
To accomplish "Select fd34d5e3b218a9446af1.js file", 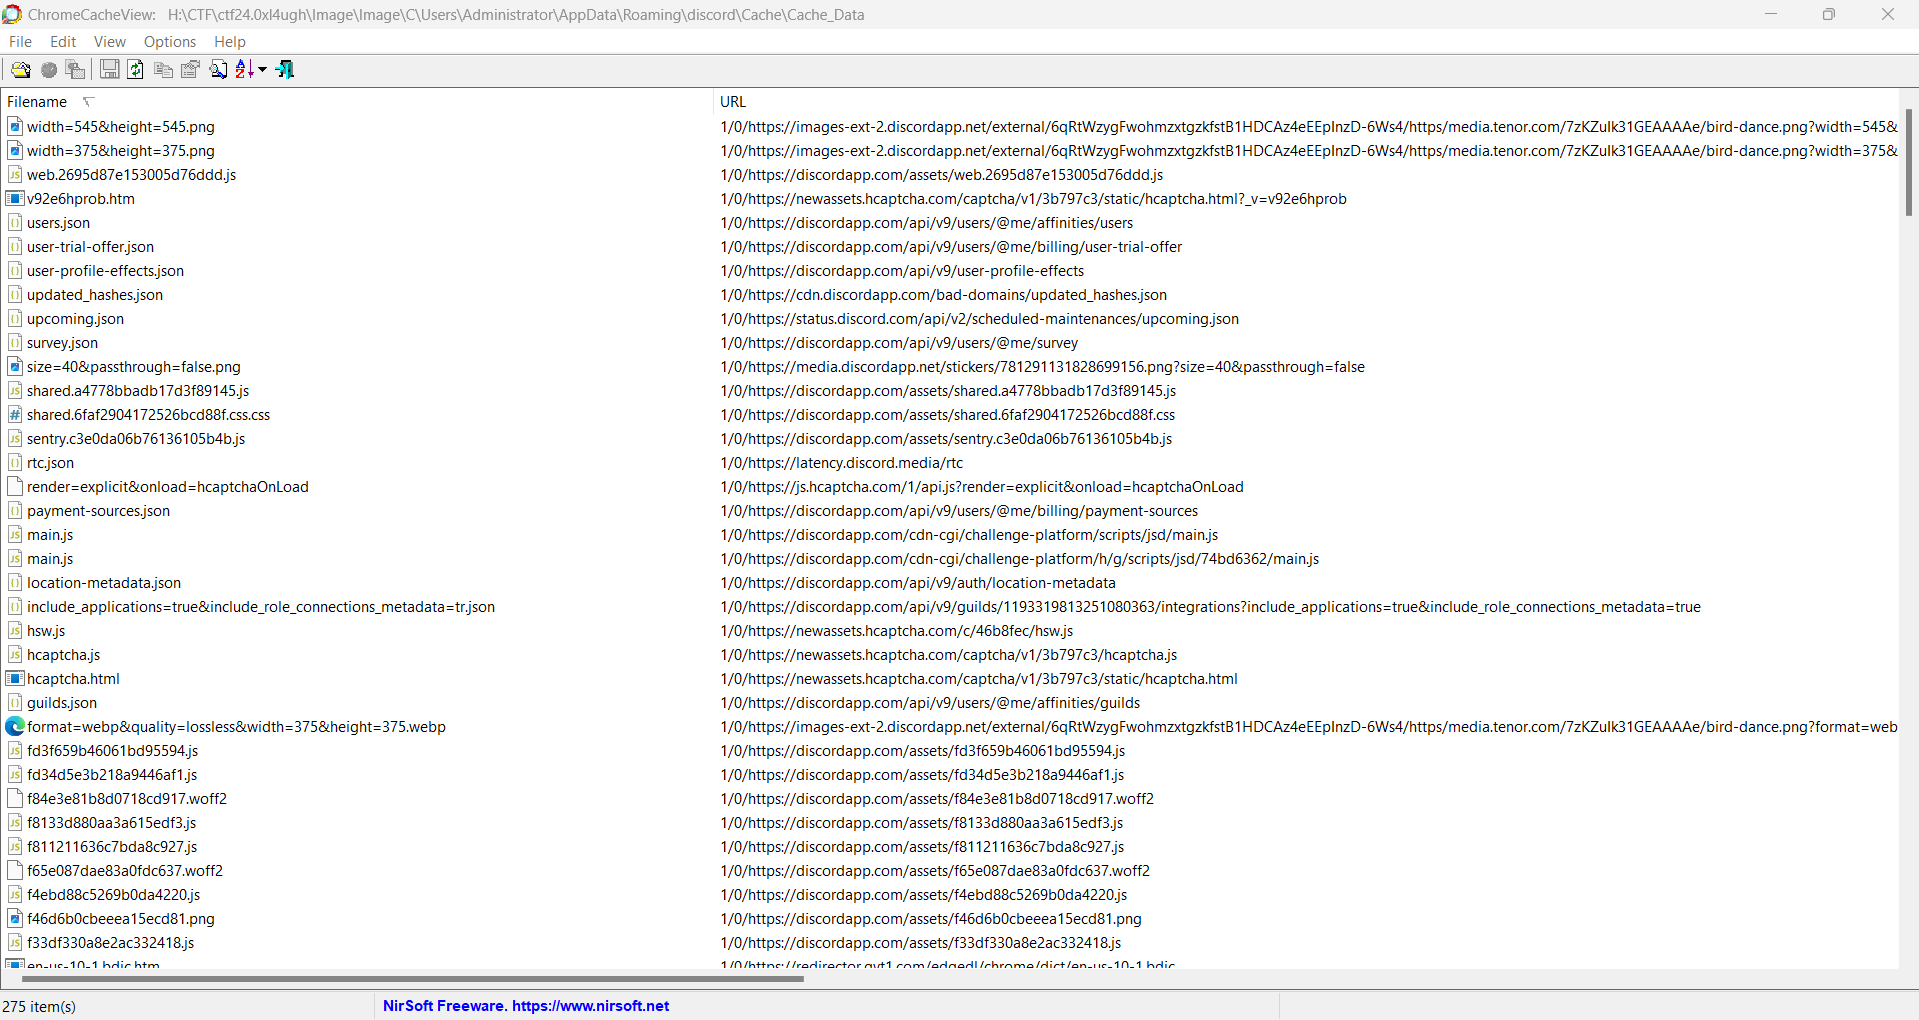I will pyautogui.click(x=112, y=774).
